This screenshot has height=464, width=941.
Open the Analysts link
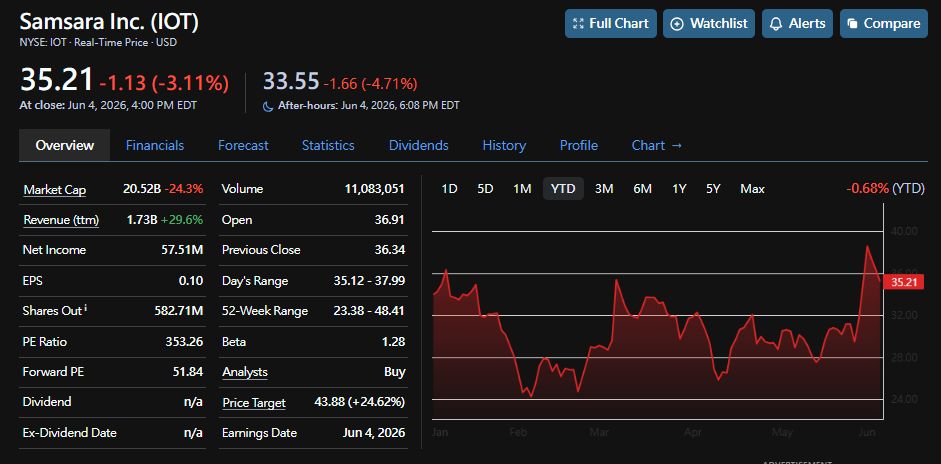[x=245, y=372]
